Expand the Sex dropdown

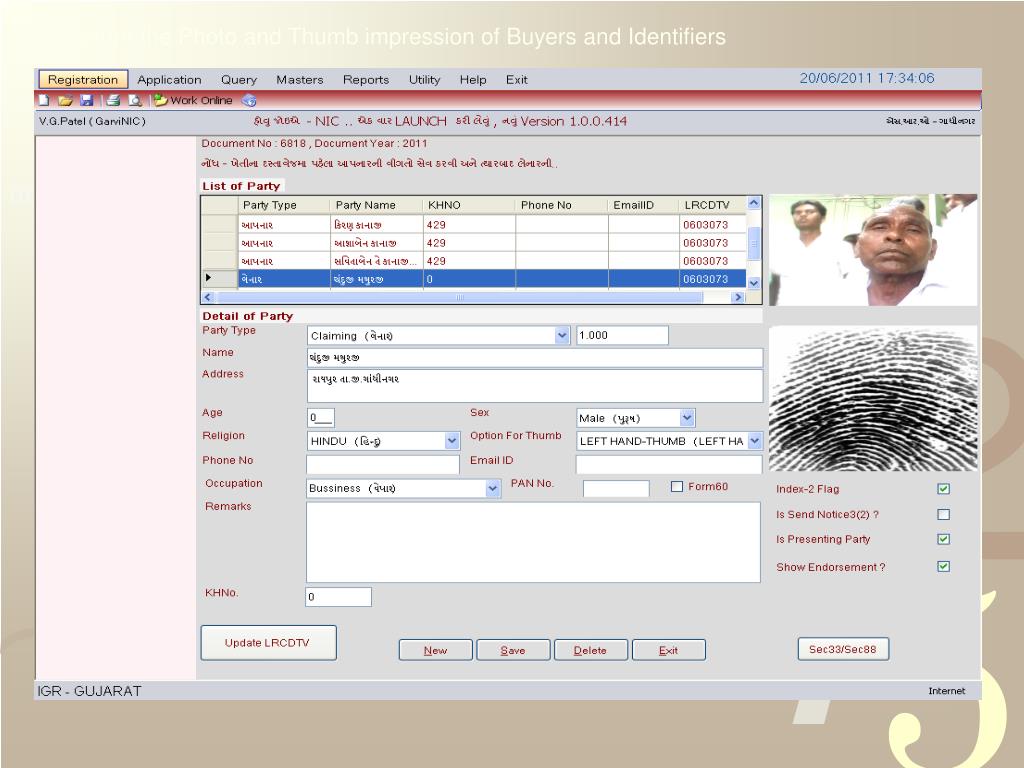[687, 418]
